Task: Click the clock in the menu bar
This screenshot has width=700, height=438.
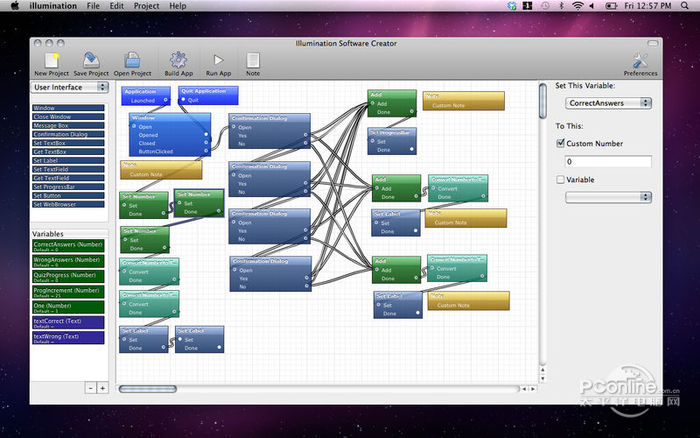Action: tap(648, 6)
